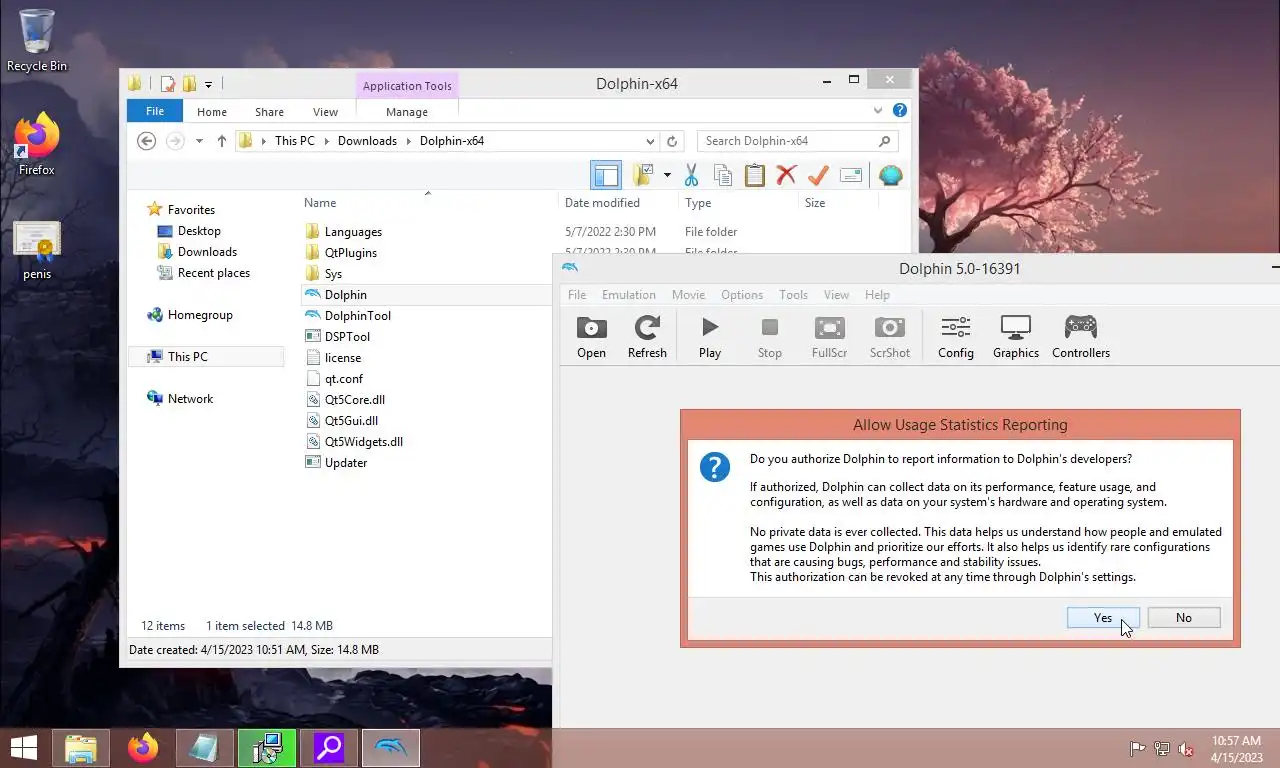Go up one folder with up arrow
Image resolution: width=1280 pixels, height=768 pixels.
point(222,141)
